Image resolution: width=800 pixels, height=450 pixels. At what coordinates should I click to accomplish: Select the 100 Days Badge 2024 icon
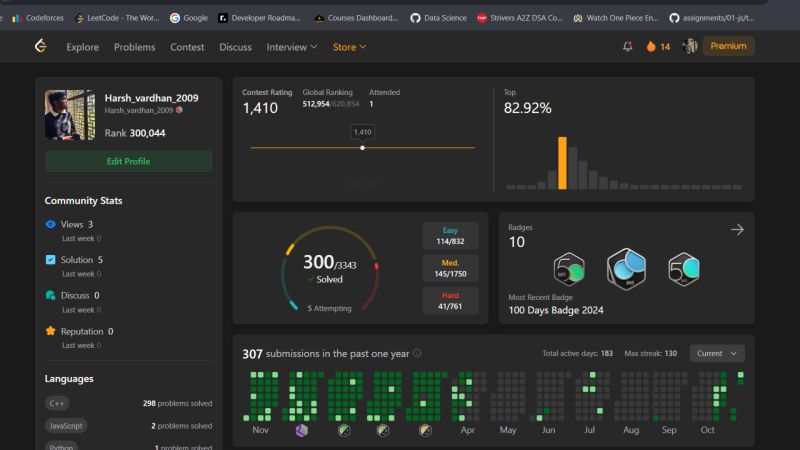(626, 269)
